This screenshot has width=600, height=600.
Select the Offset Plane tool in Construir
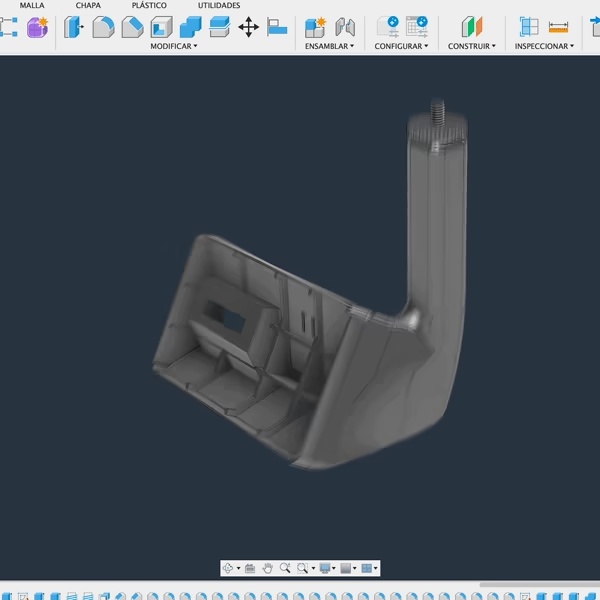472,27
